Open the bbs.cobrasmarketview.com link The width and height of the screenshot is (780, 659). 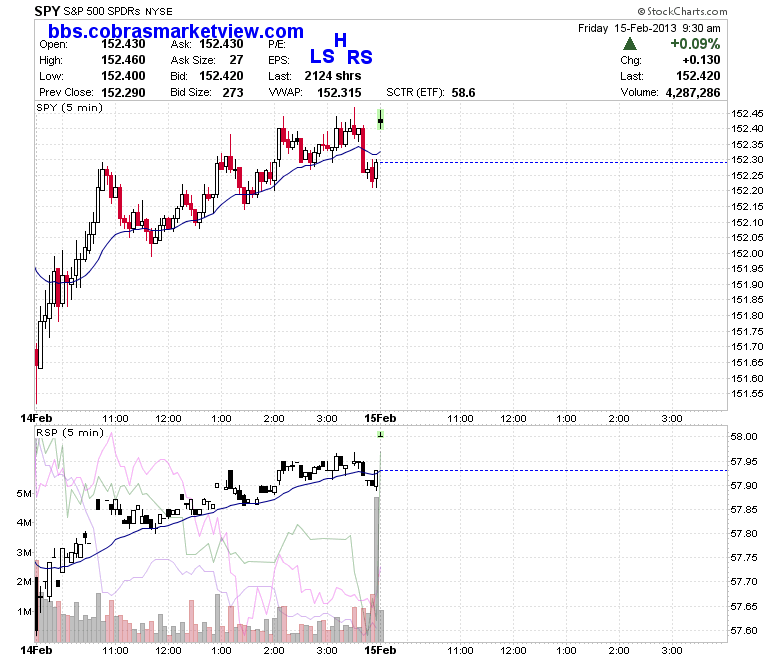pyautogui.click(x=176, y=31)
